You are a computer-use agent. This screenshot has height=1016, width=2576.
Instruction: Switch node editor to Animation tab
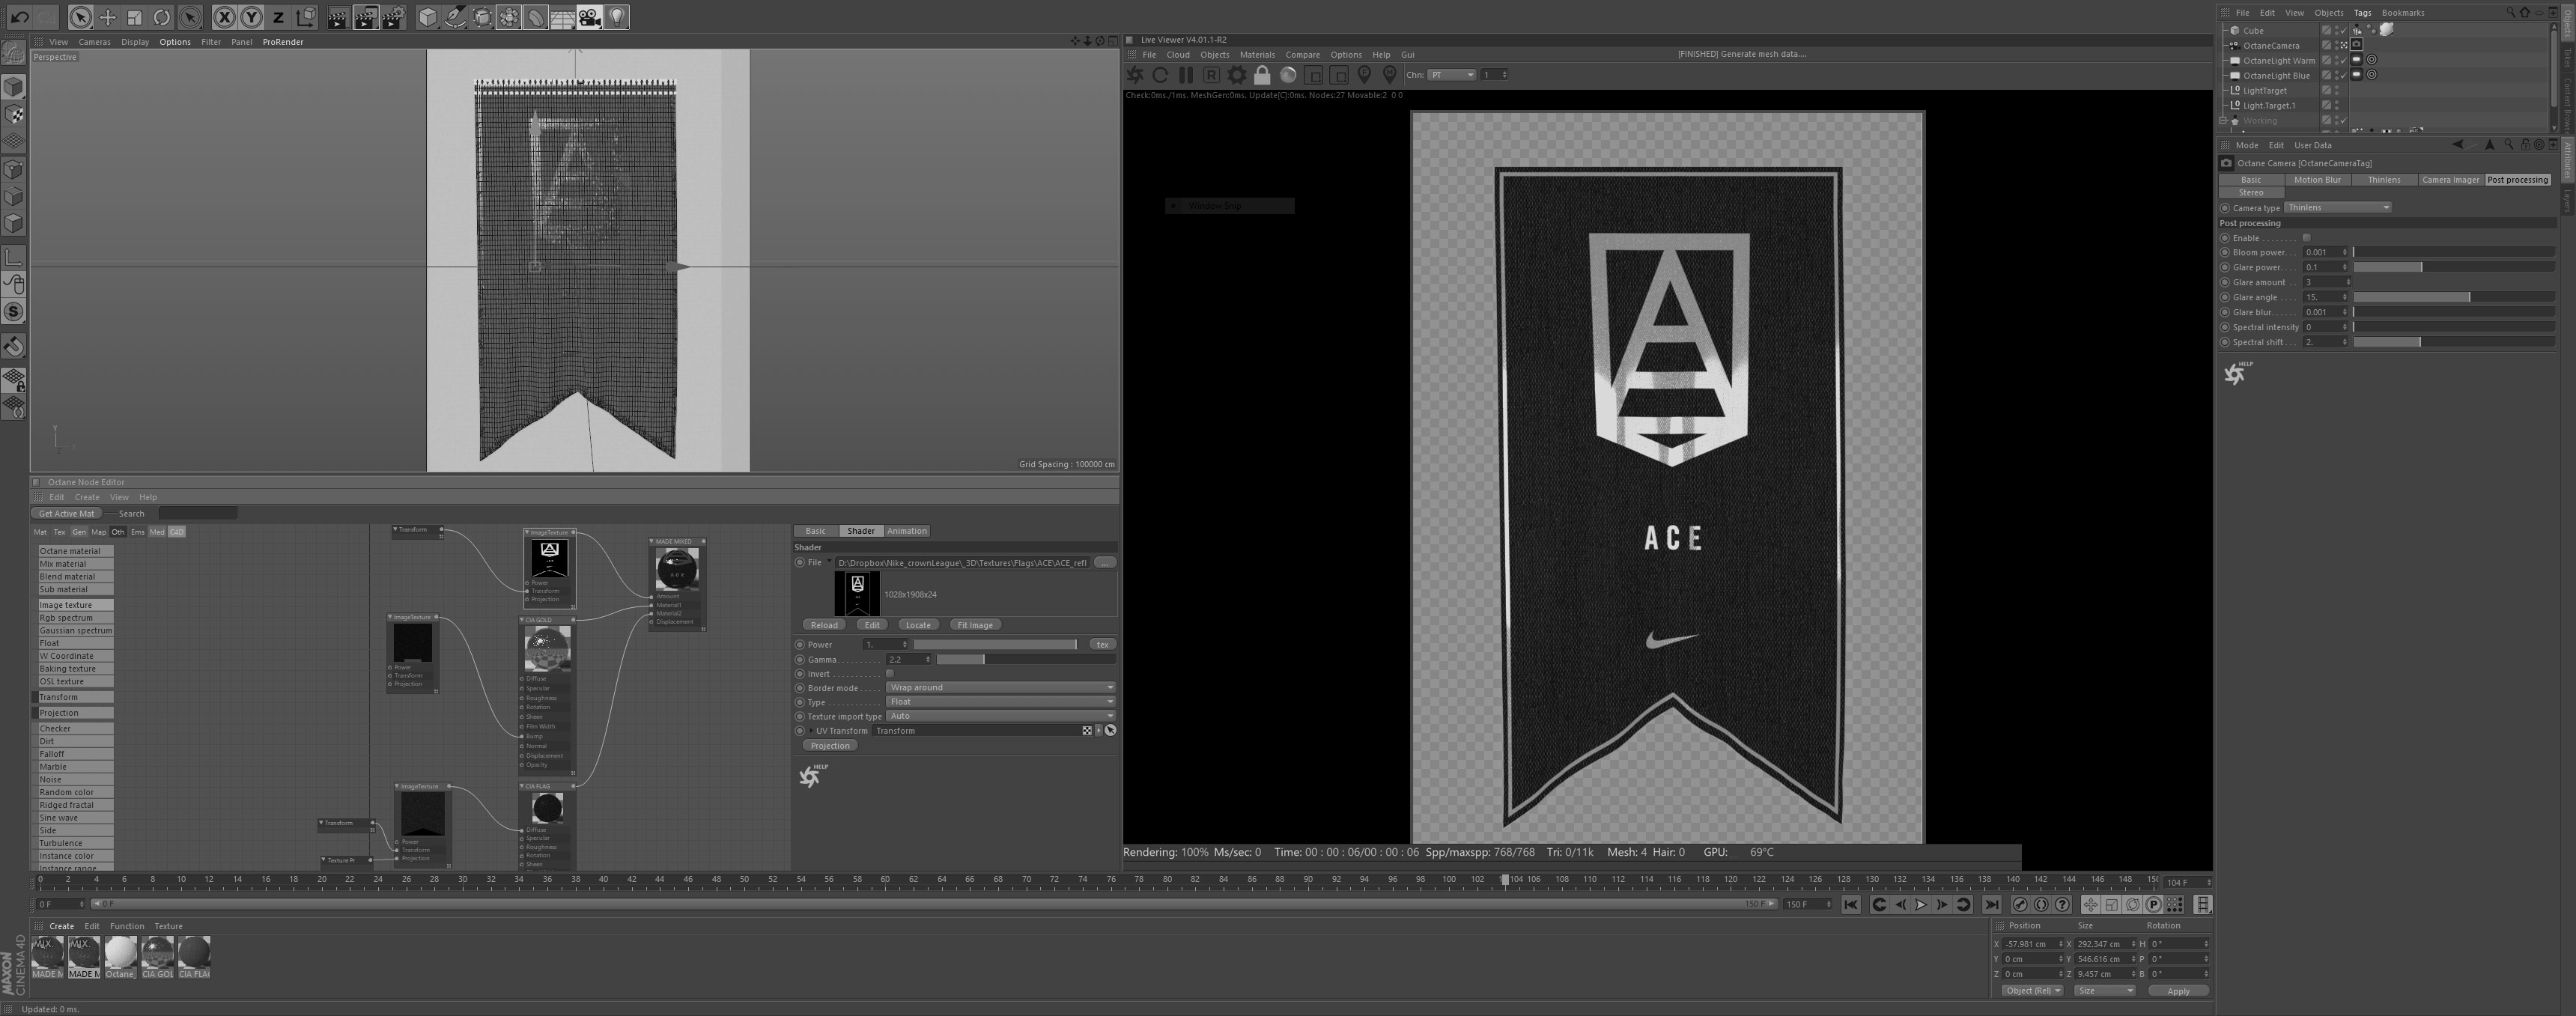(x=907, y=531)
